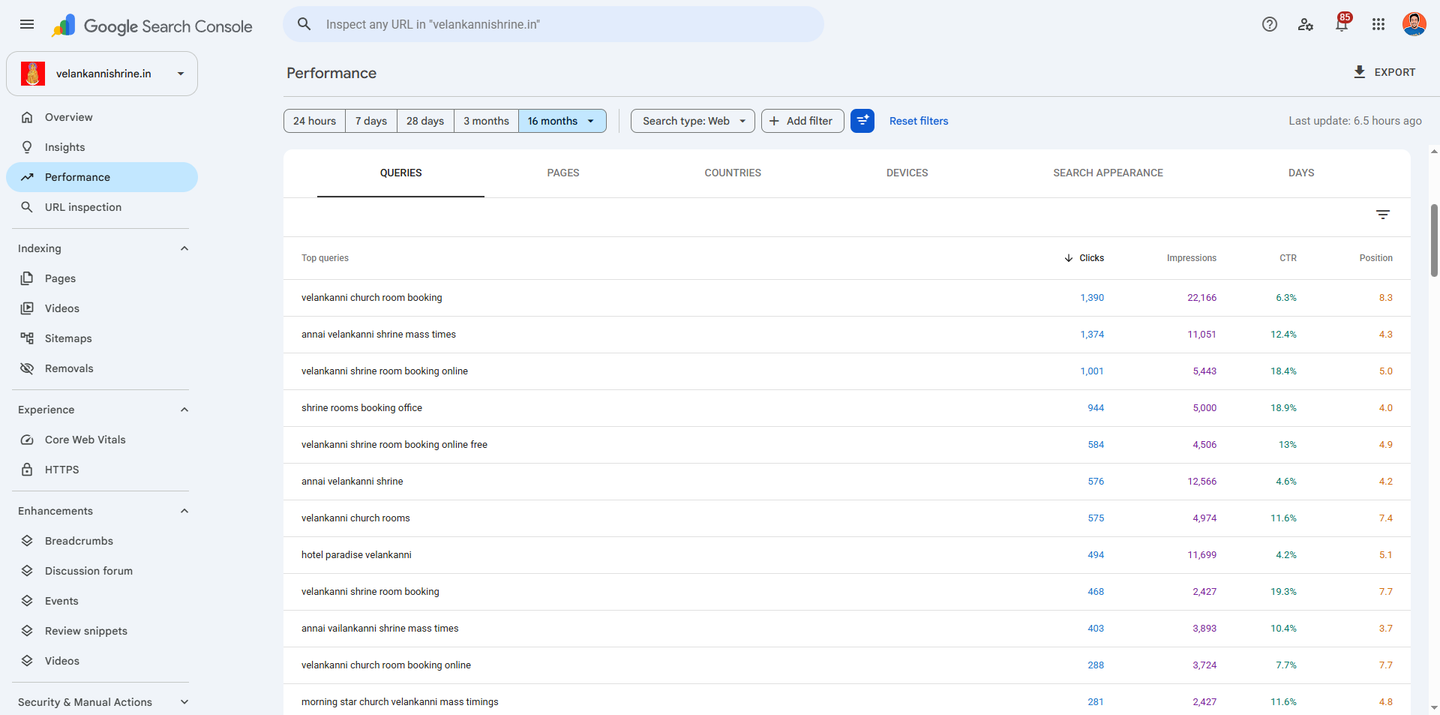Viewport: 1440px width, 715px height.
Task: Sort by CTR column header
Action: (x=1288, y=258)
